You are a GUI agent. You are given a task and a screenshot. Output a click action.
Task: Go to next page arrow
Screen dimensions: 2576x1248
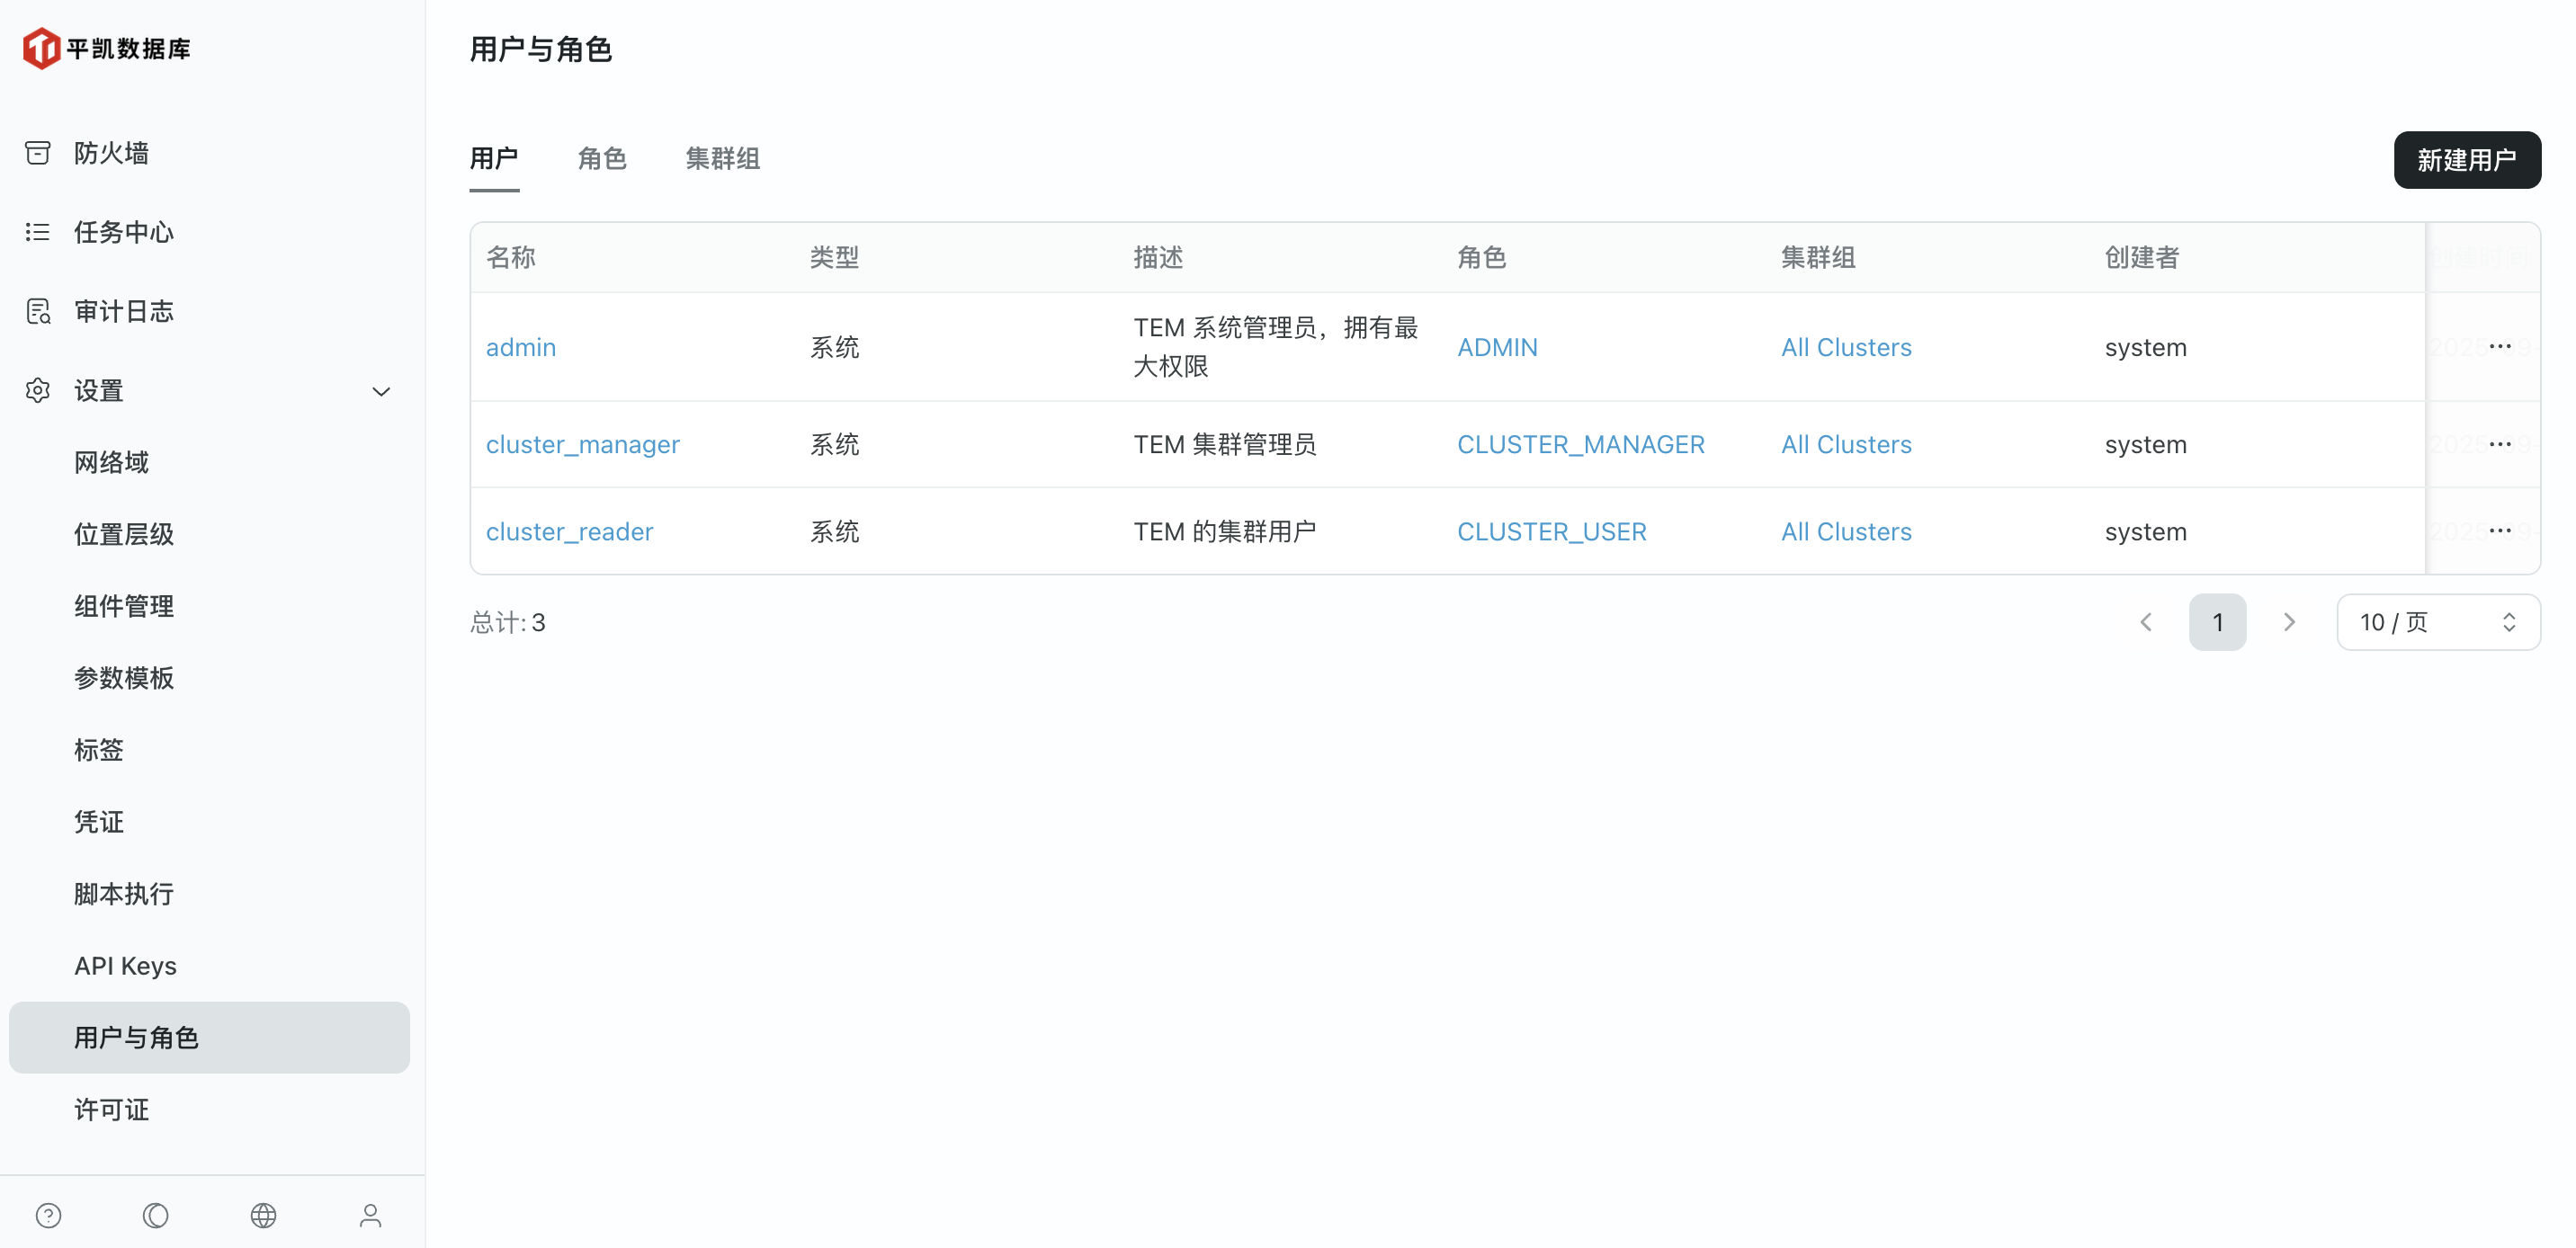pos(2289,622)
